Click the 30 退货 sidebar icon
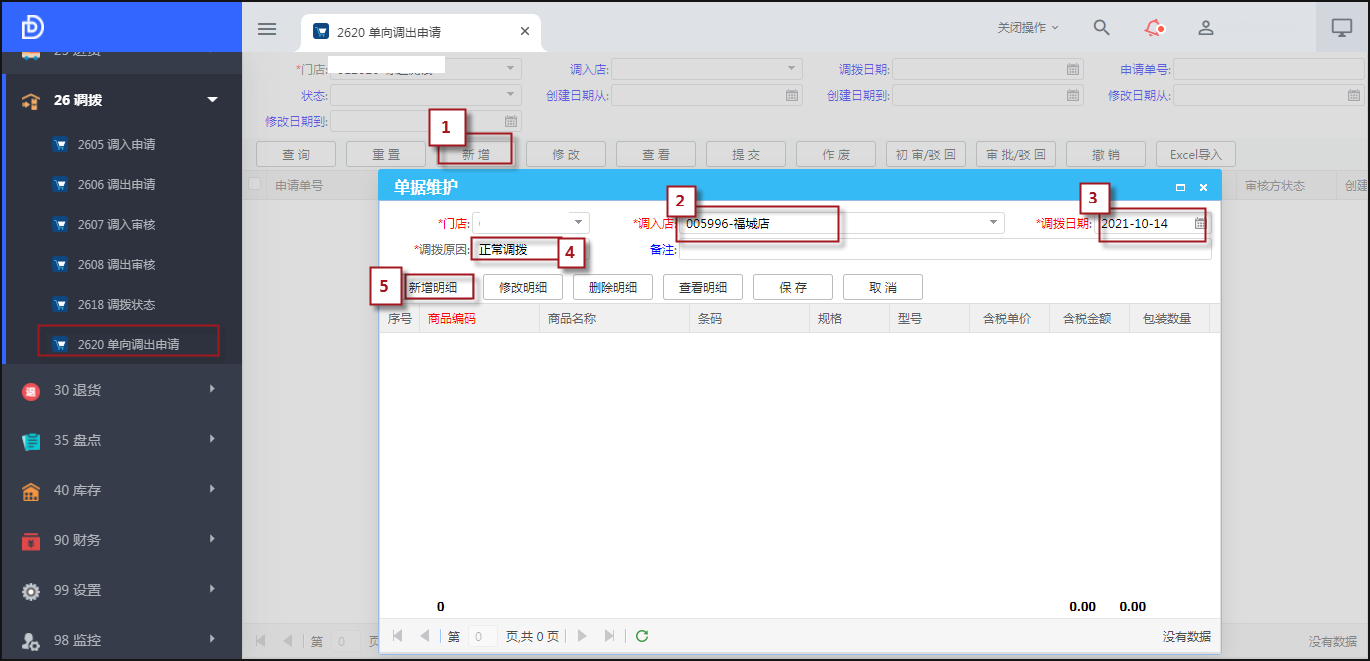This screenshot has height=661, width=1370. (31, 391)
